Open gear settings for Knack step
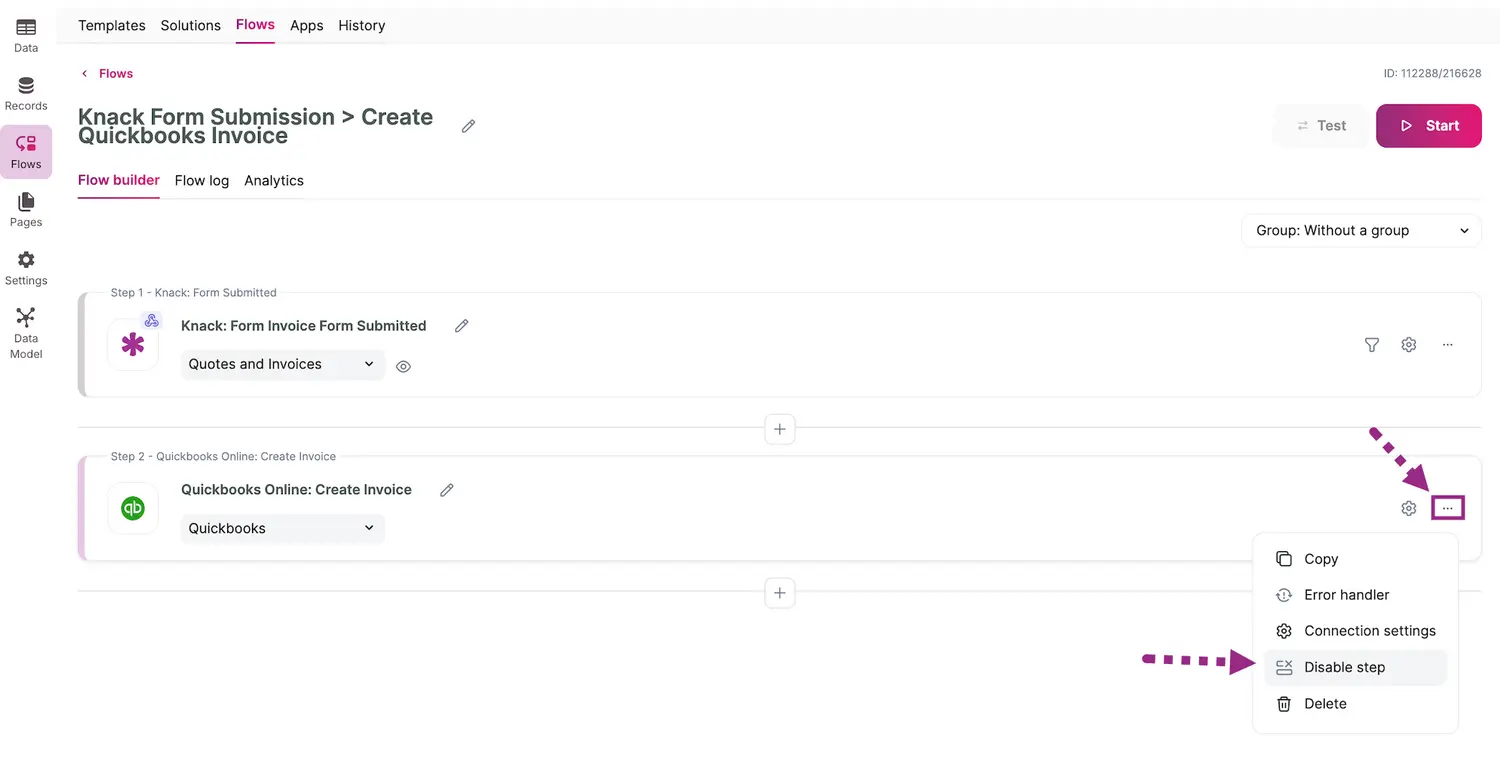The image size is (1500, 773). 1409,345
